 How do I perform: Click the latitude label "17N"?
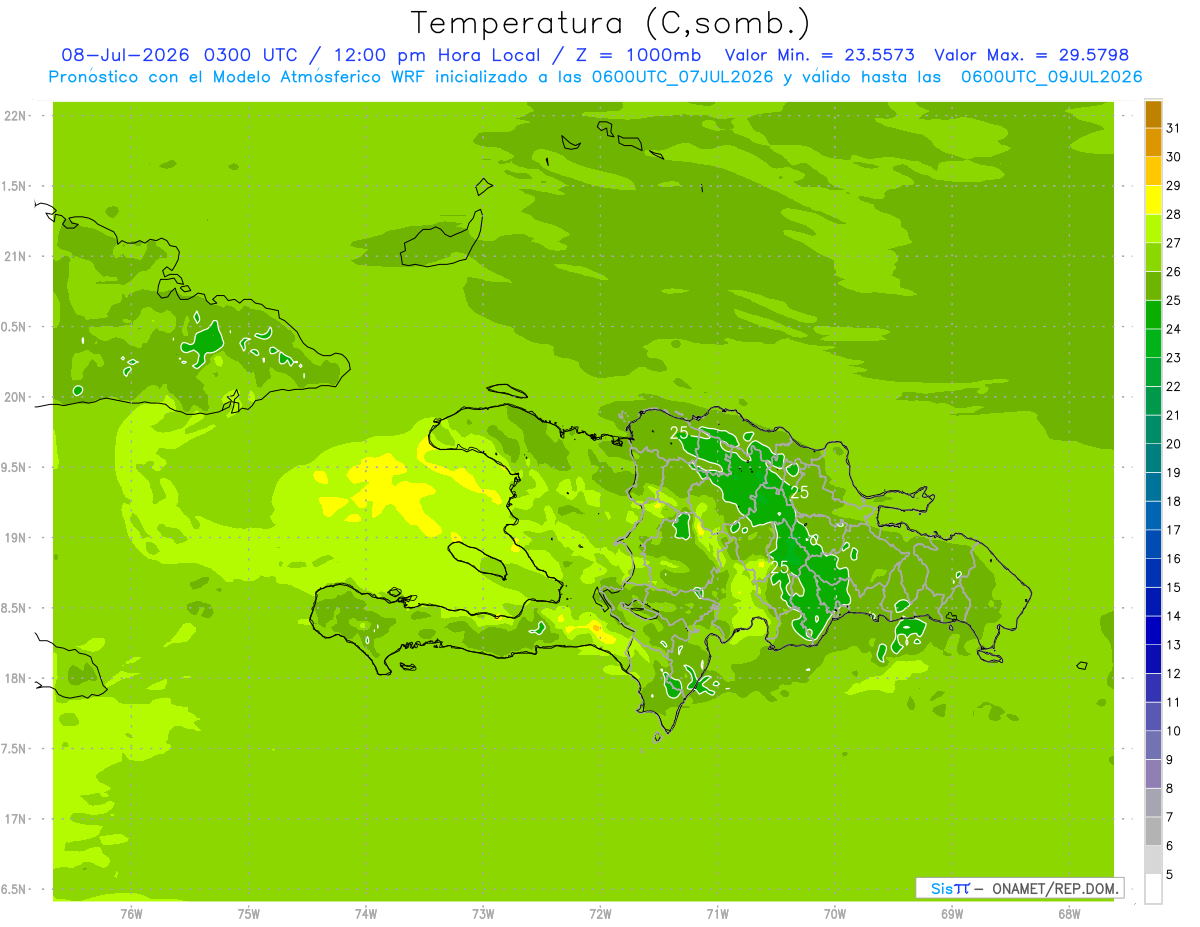16,819
